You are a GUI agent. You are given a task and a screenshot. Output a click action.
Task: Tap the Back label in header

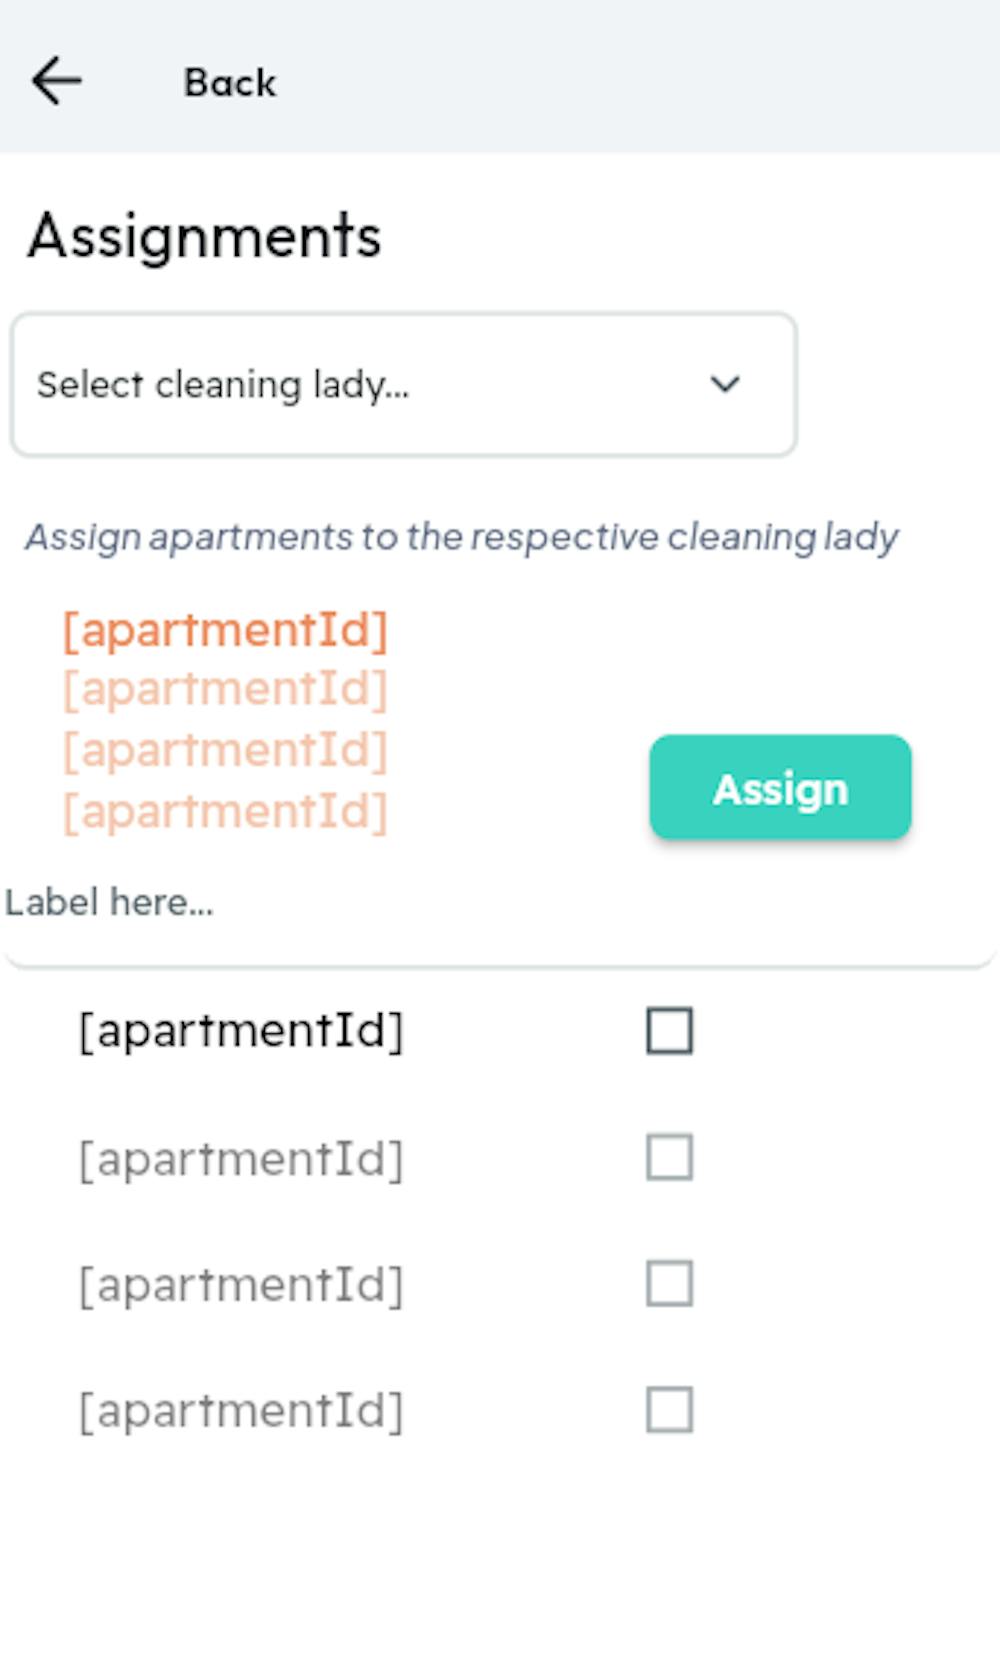tap(229, 83)
